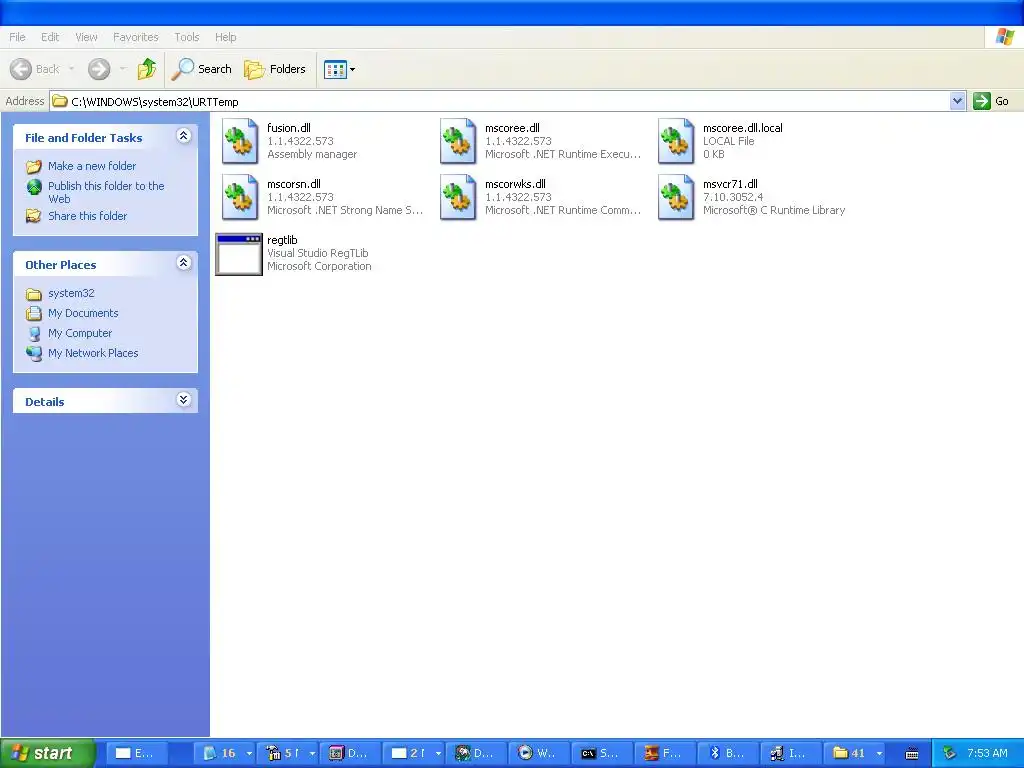Collapse the File and Folder Tasks panel
Screen dimensions: 1024x768
pyautogui.click(x=184, y=136)
